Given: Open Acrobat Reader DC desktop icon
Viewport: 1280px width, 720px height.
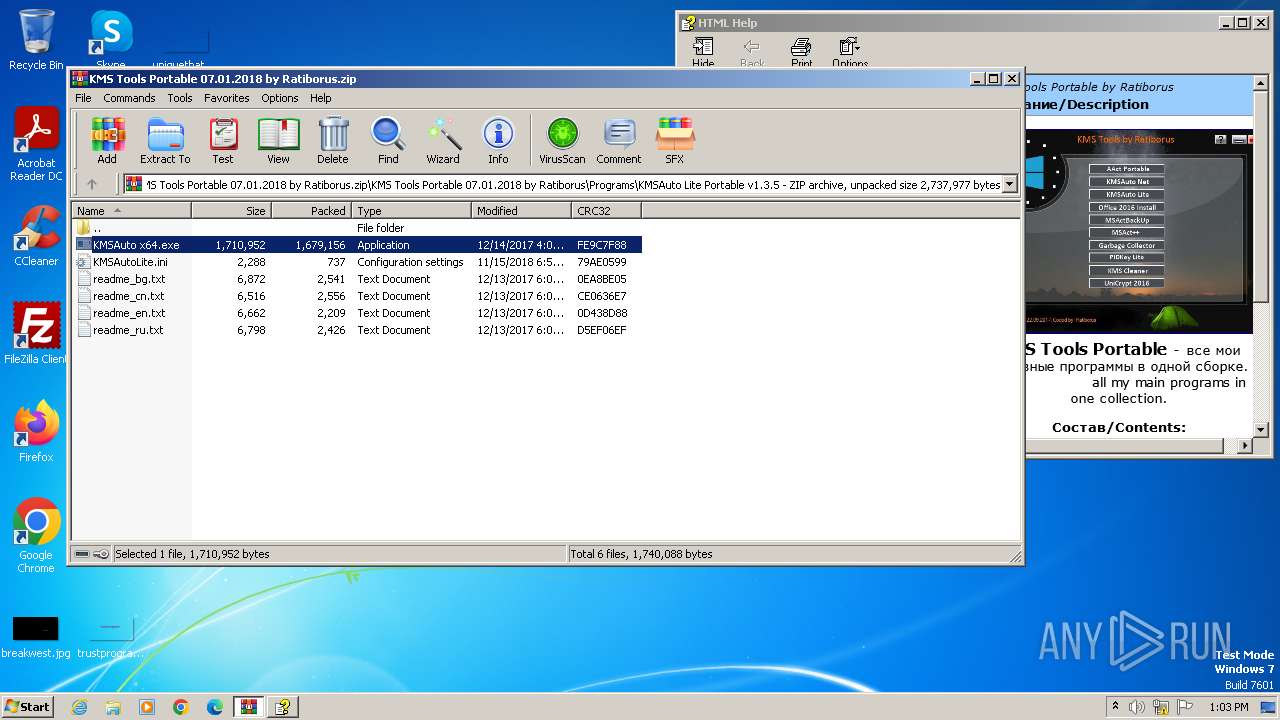Looking at the screenshot, I should (x=36, y=145).
